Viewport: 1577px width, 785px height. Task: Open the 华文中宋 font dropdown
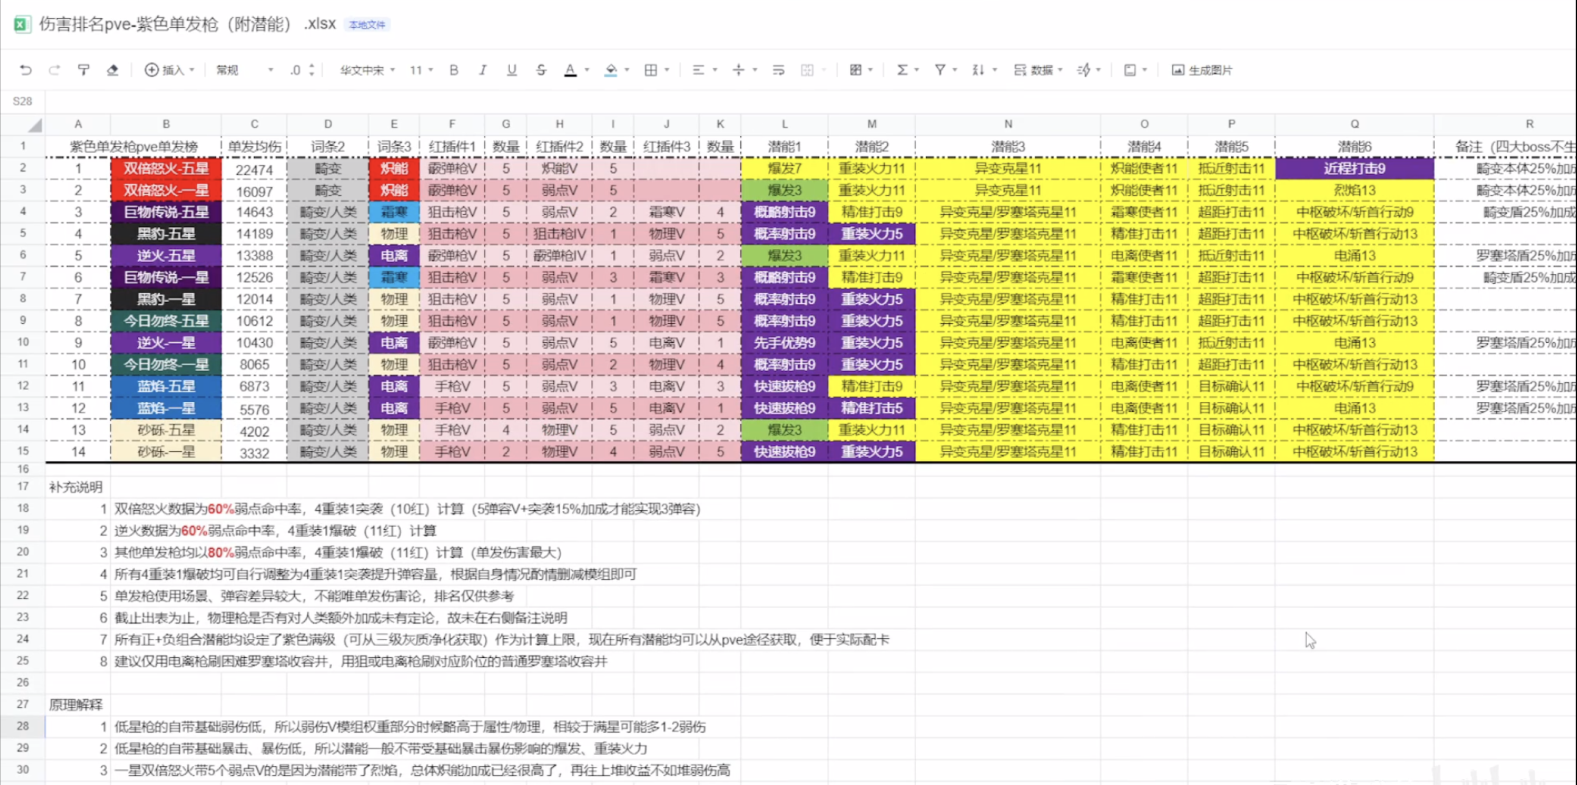tap(367, 70)
